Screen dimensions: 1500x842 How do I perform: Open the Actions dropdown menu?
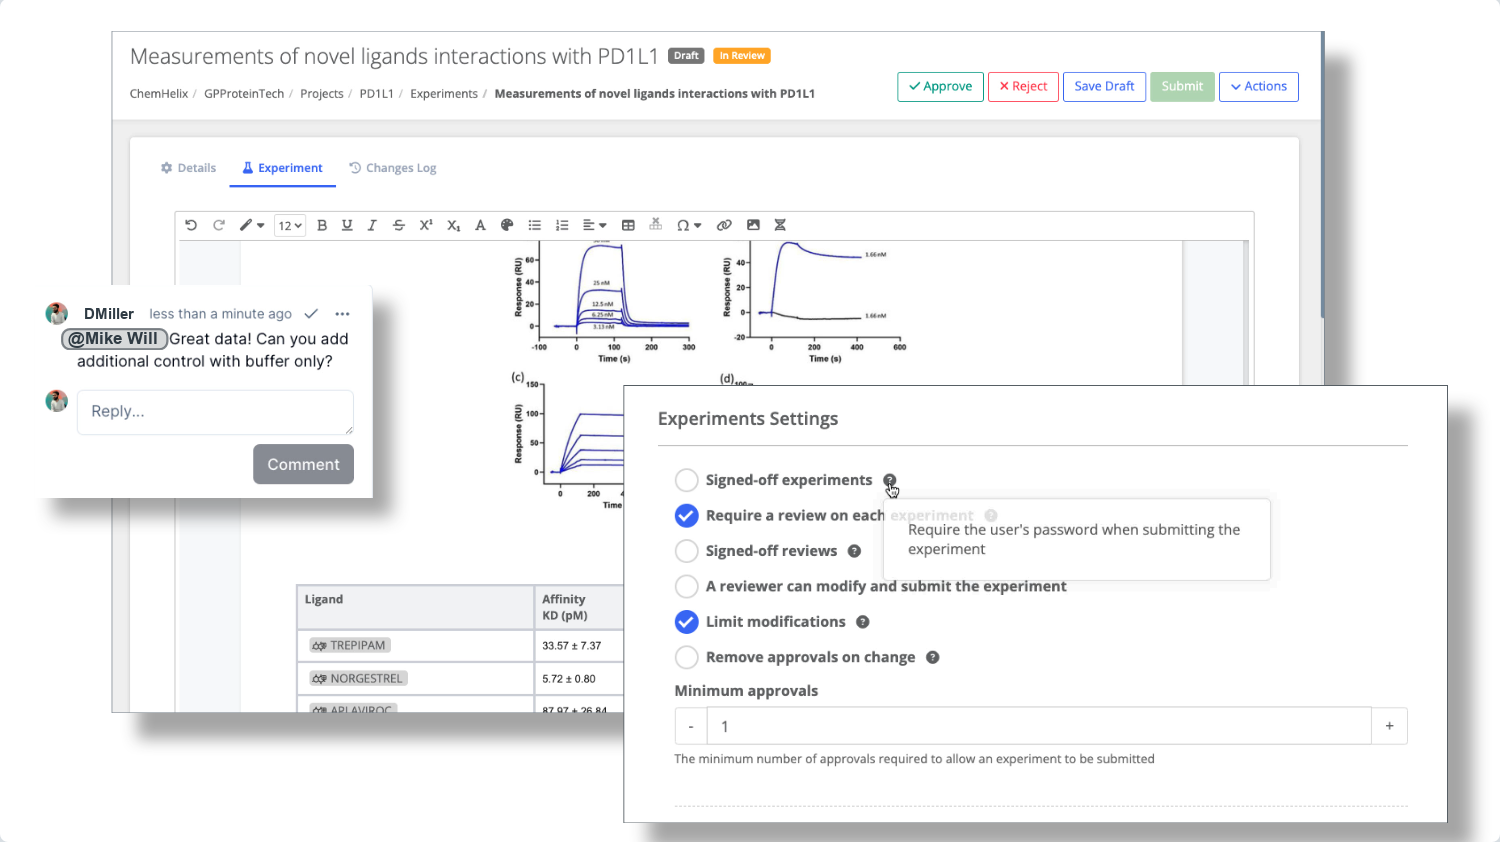pos(1258,86)
